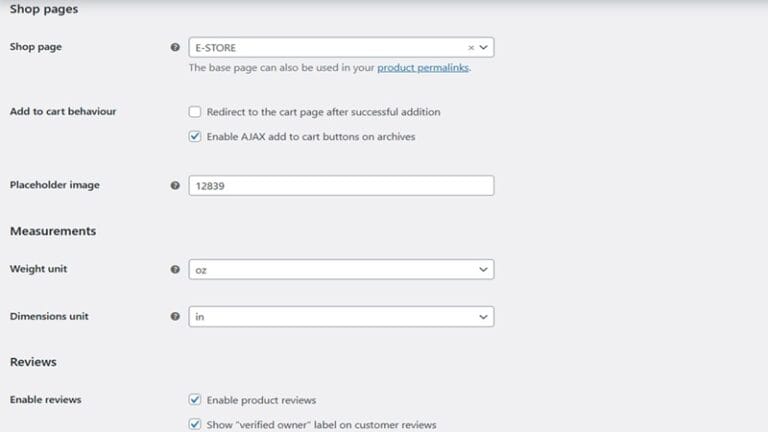The height and width of the screenshot is (432, 768).
Task: Click the "Add to cart behaviour" label
Action: coord(63,112)
